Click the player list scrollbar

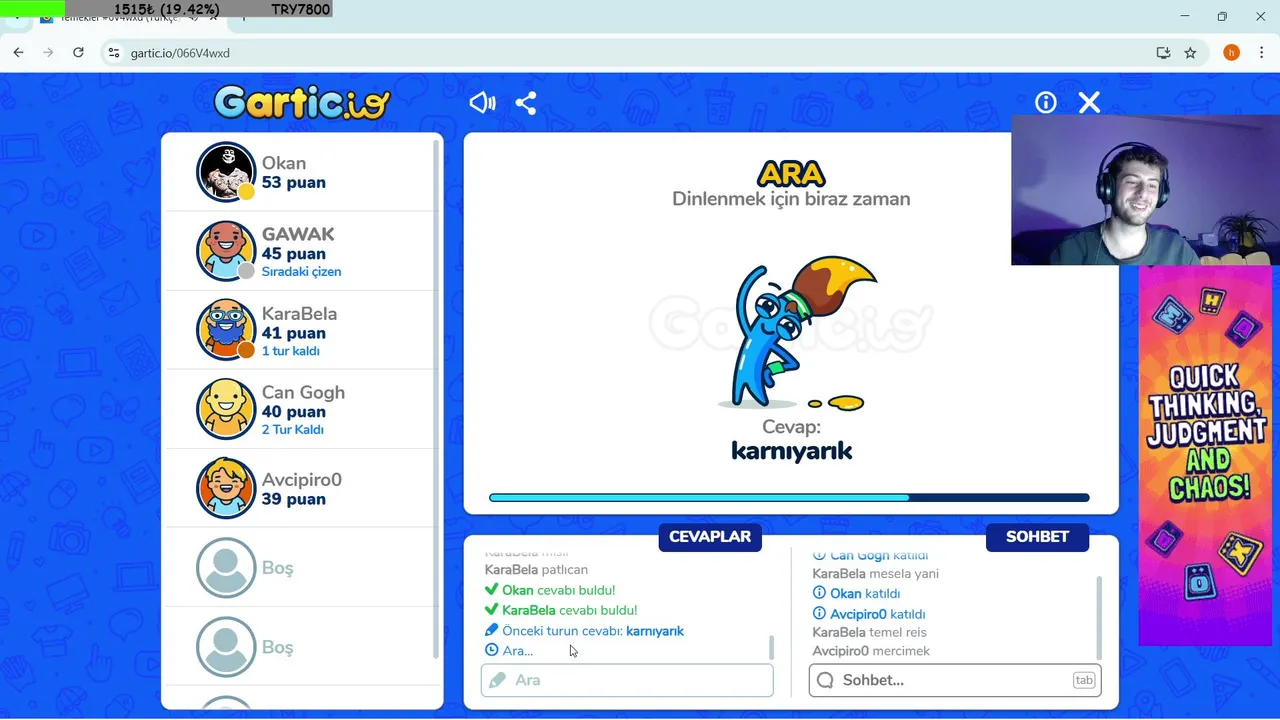(436, 400)
